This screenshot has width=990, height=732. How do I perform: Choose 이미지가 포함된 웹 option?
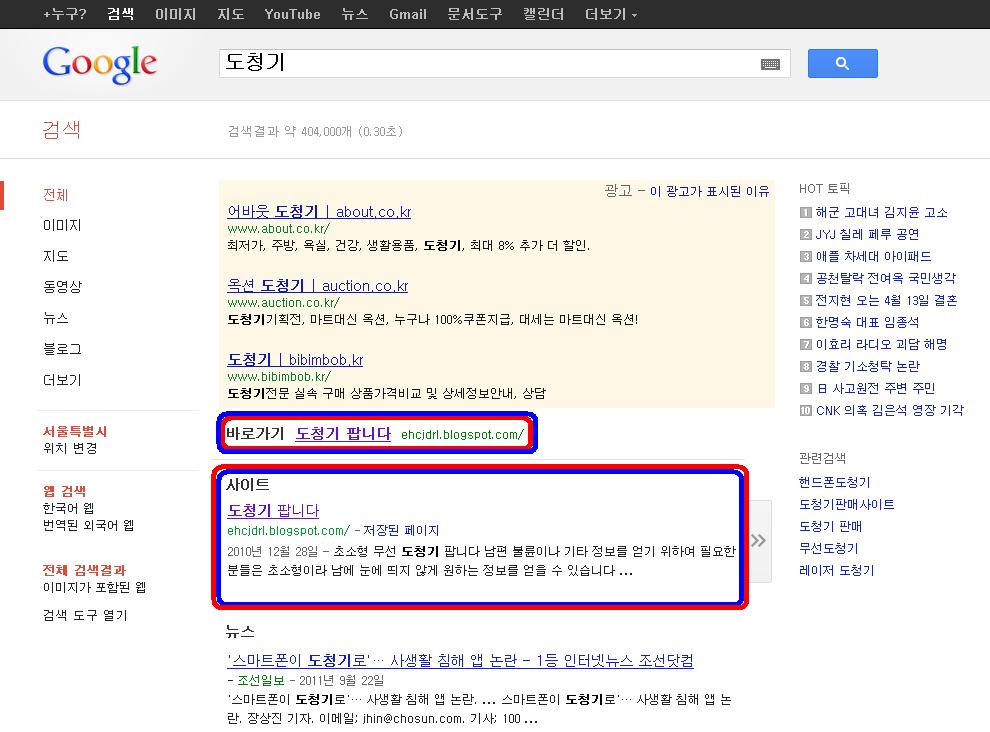pyautogui.click(x=94, y=587)
